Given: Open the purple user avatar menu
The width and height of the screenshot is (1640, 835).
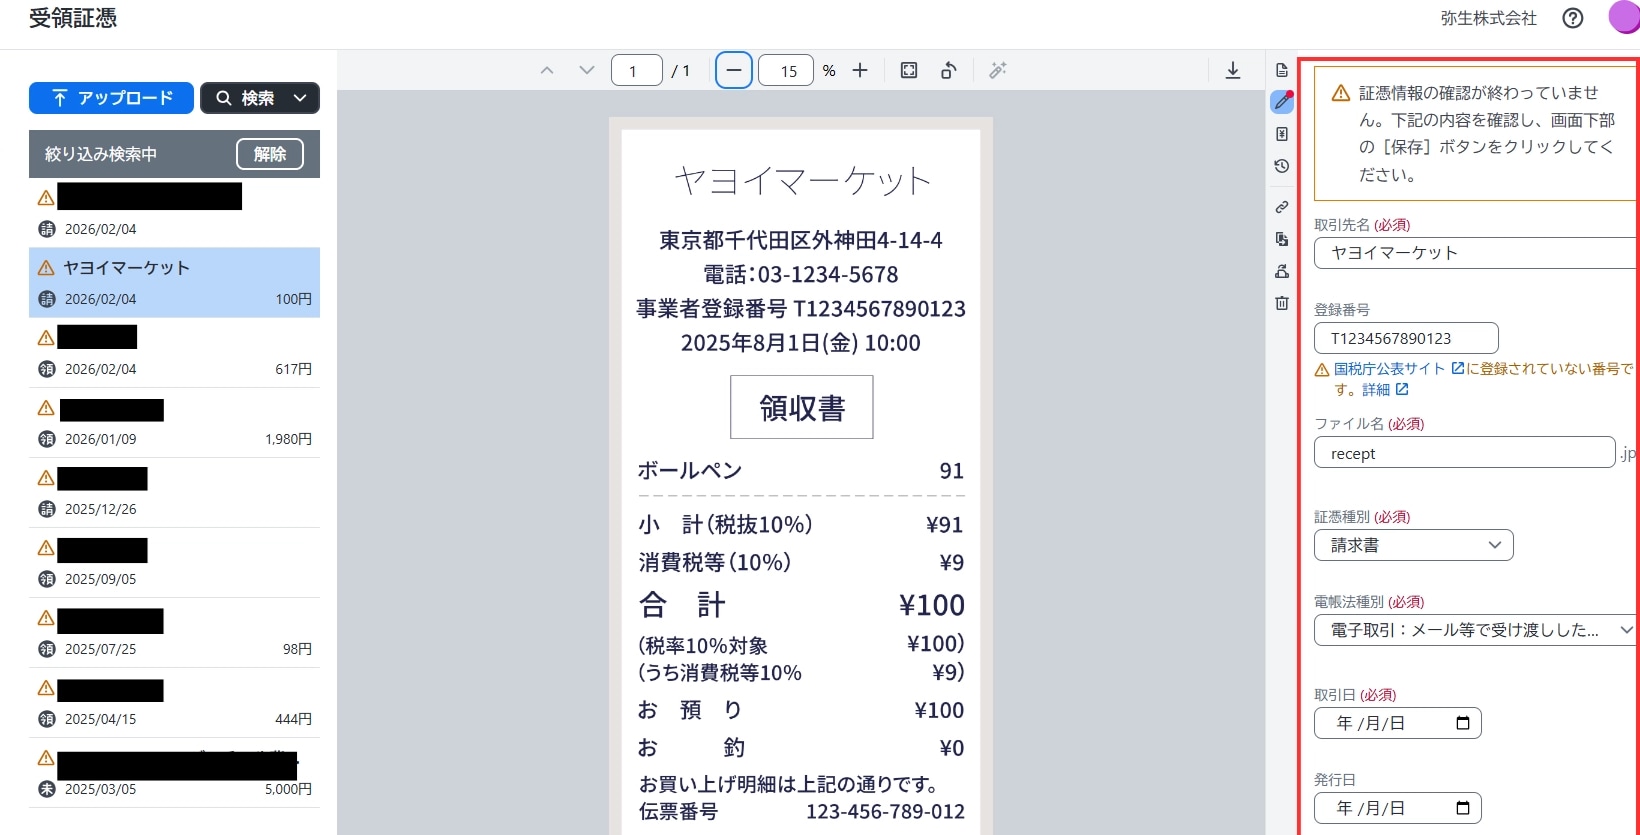Looking at the screenshot, I should 1625,17.
